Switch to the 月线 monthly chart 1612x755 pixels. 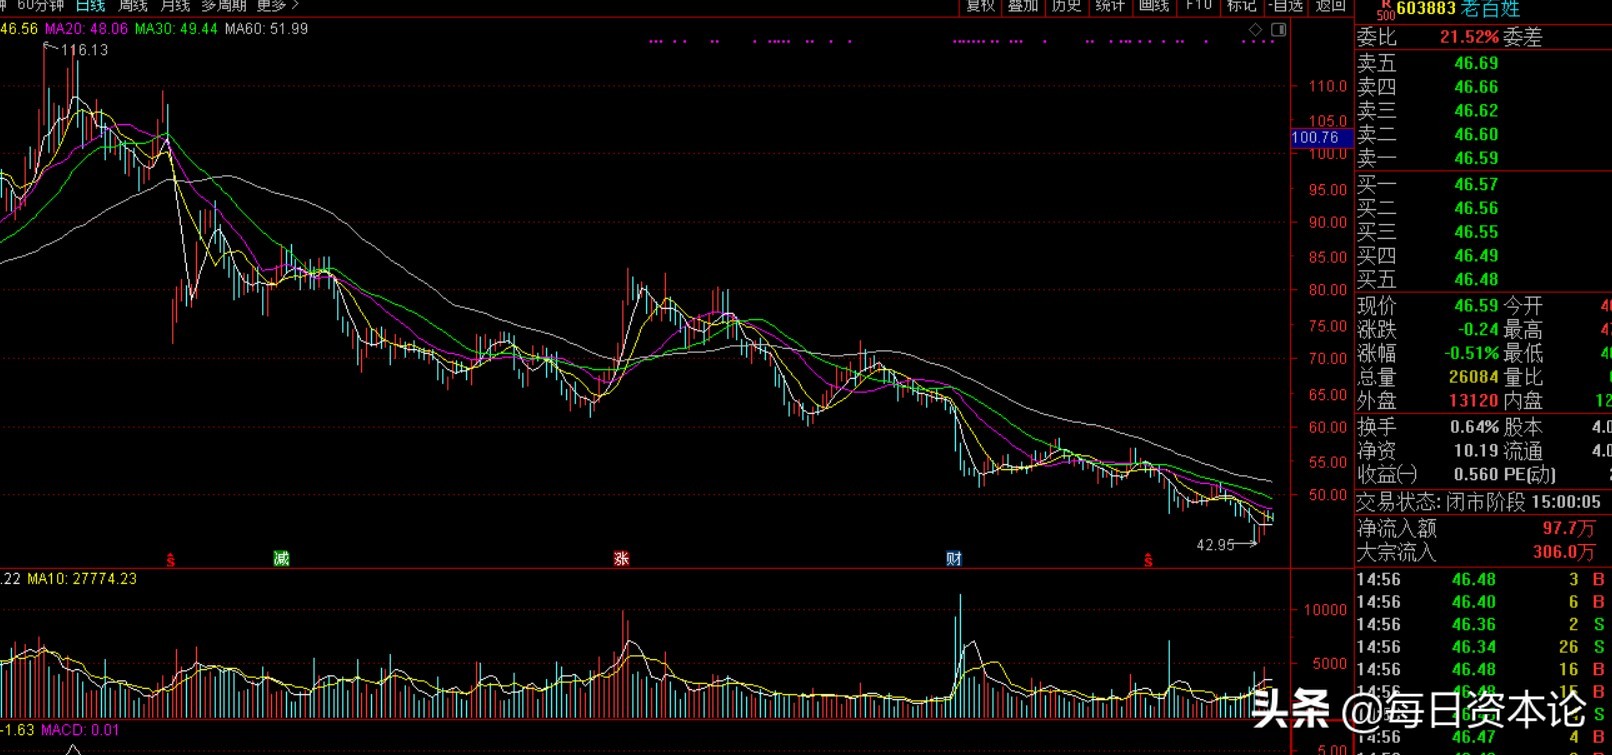coord(175,6)
